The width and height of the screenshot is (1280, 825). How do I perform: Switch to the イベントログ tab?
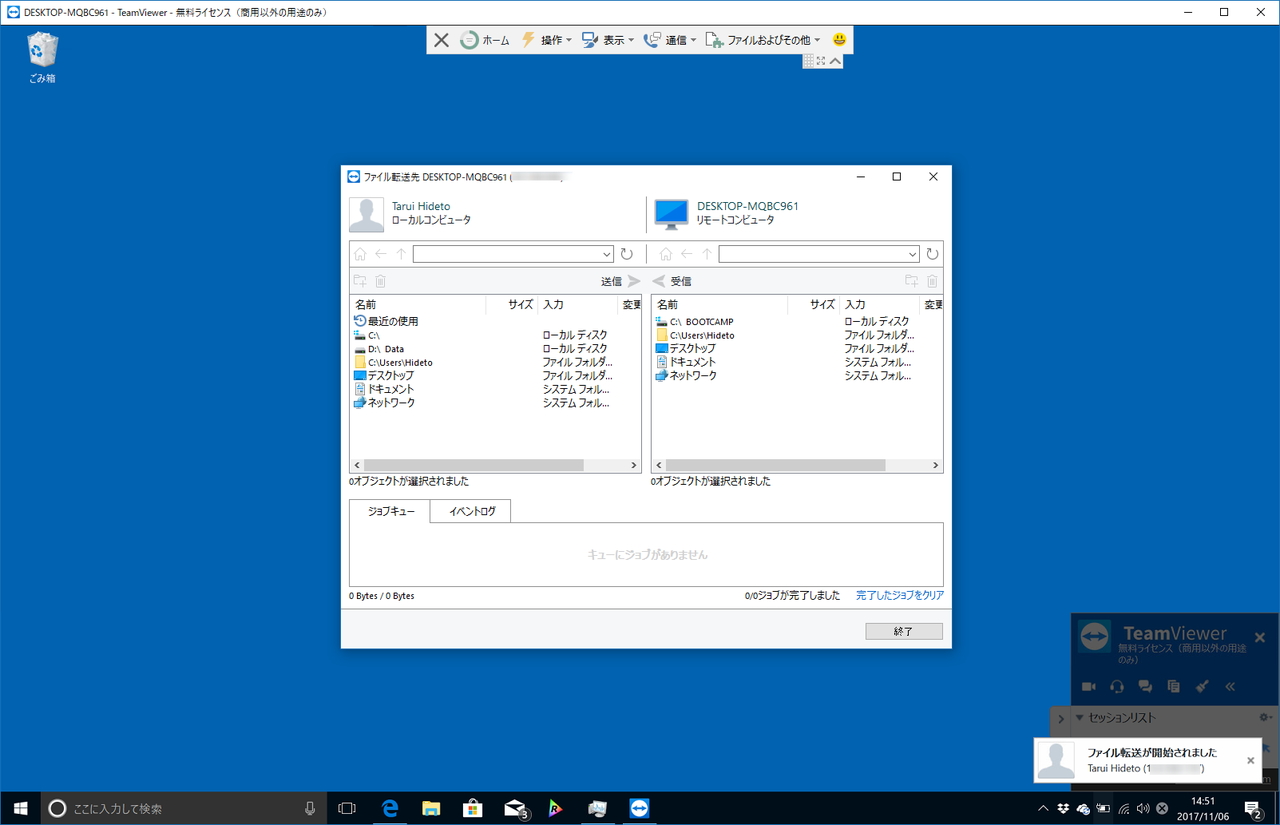point(470,511)
